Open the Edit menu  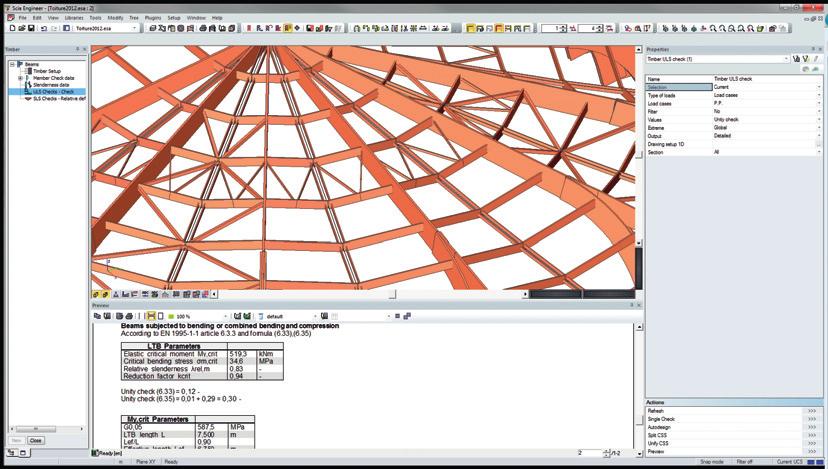(x=37, y=17)
